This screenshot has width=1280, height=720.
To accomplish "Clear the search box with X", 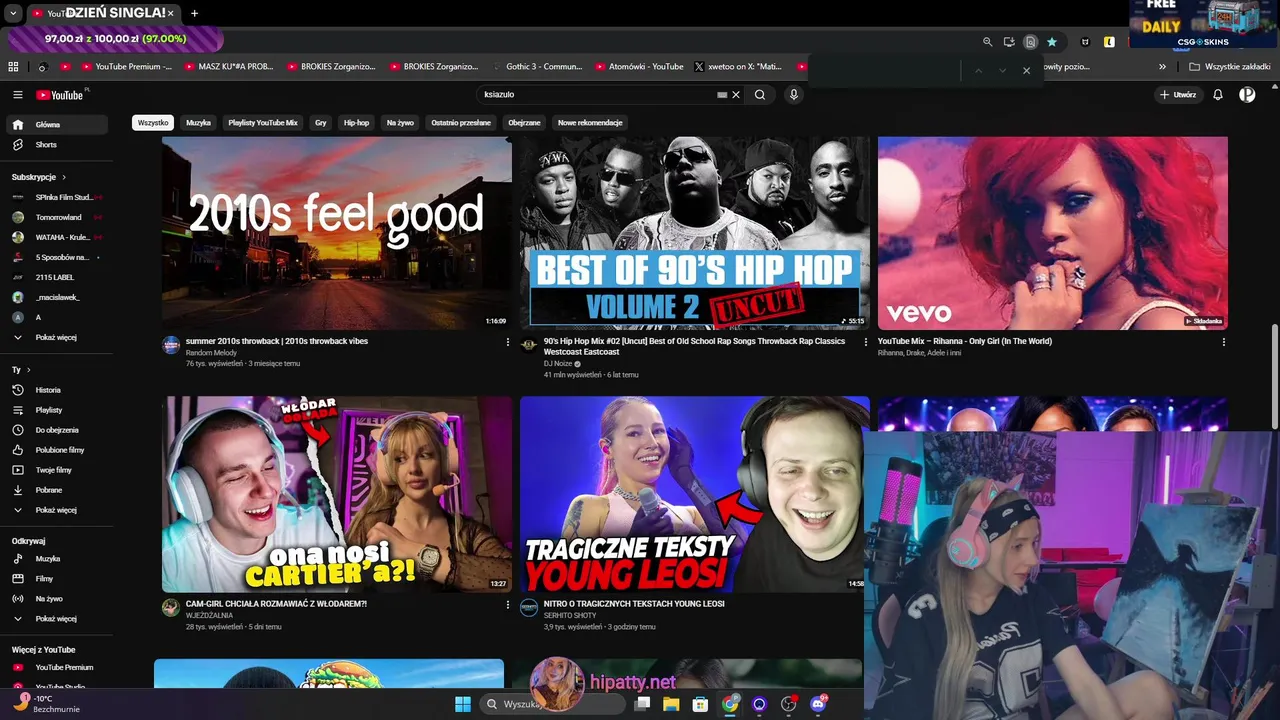I will pyautogui.click(x=736, y=95).
